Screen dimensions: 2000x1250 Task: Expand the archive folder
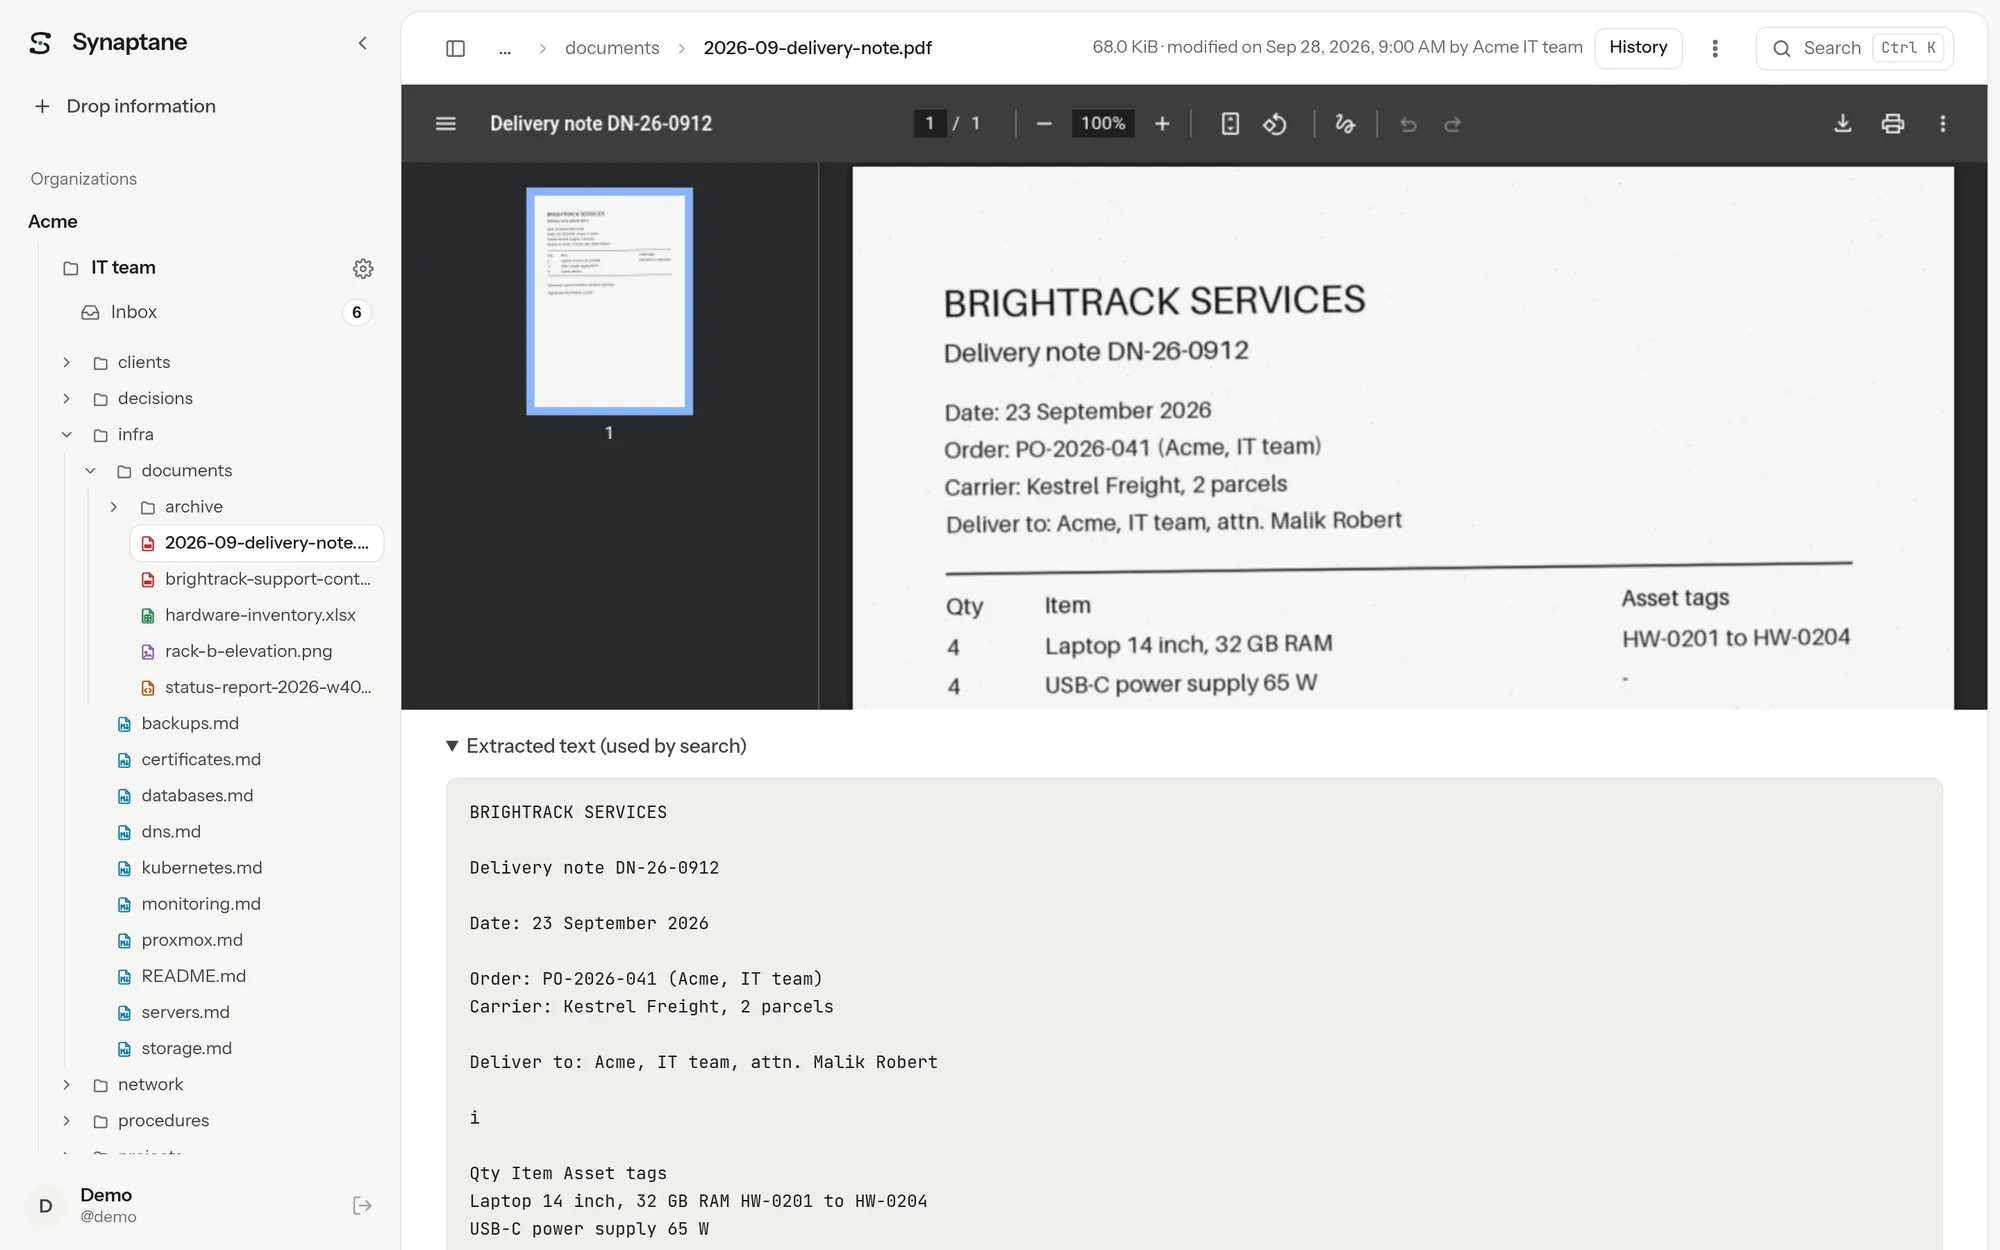pos(114,507)
